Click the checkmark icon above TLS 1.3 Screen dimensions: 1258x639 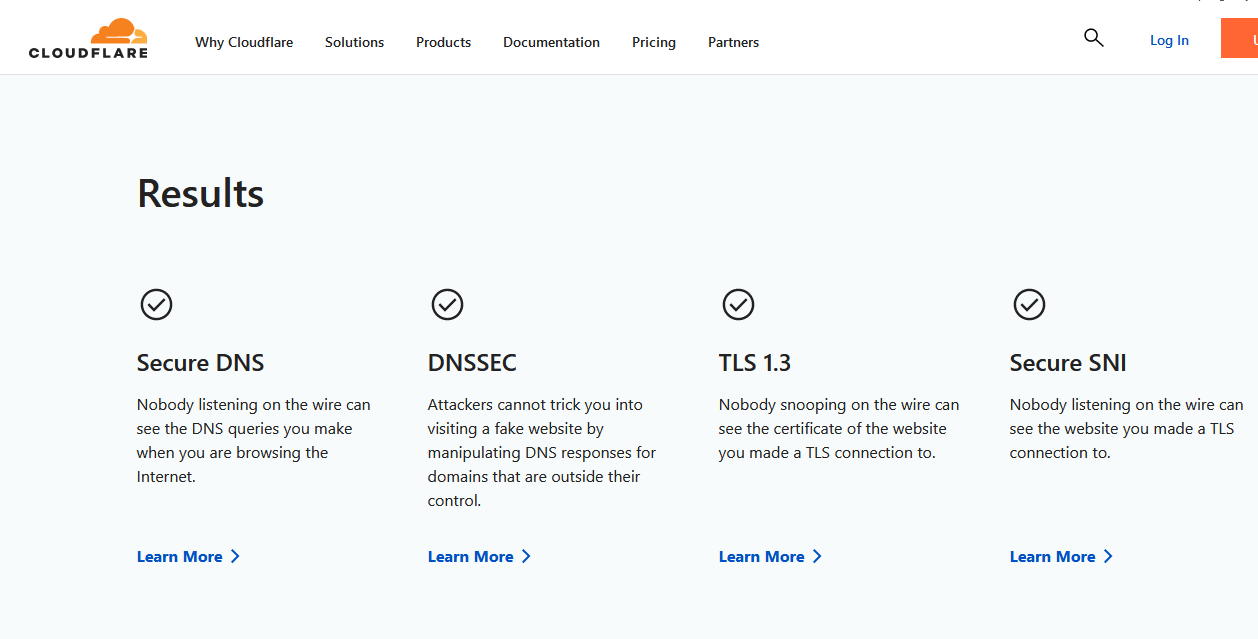tap(738, 304)
